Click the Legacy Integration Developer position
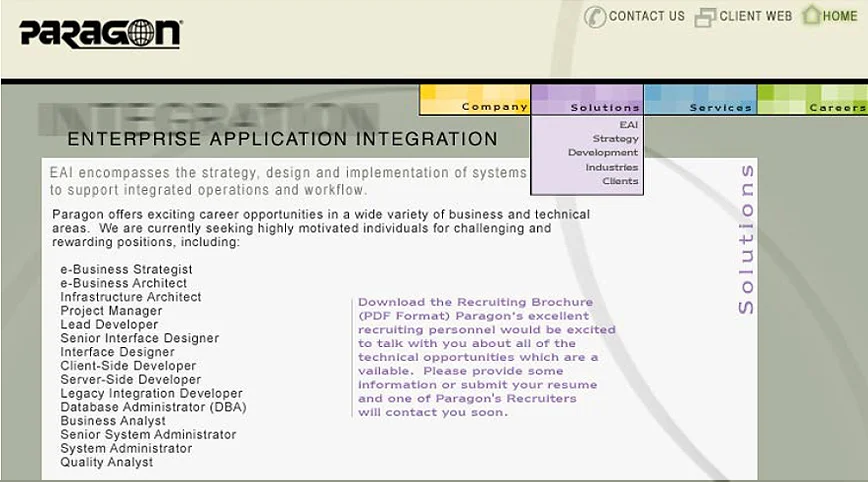The width and height of the screenshot is (868, 482). pyautogui.click(x=151, y=393)
